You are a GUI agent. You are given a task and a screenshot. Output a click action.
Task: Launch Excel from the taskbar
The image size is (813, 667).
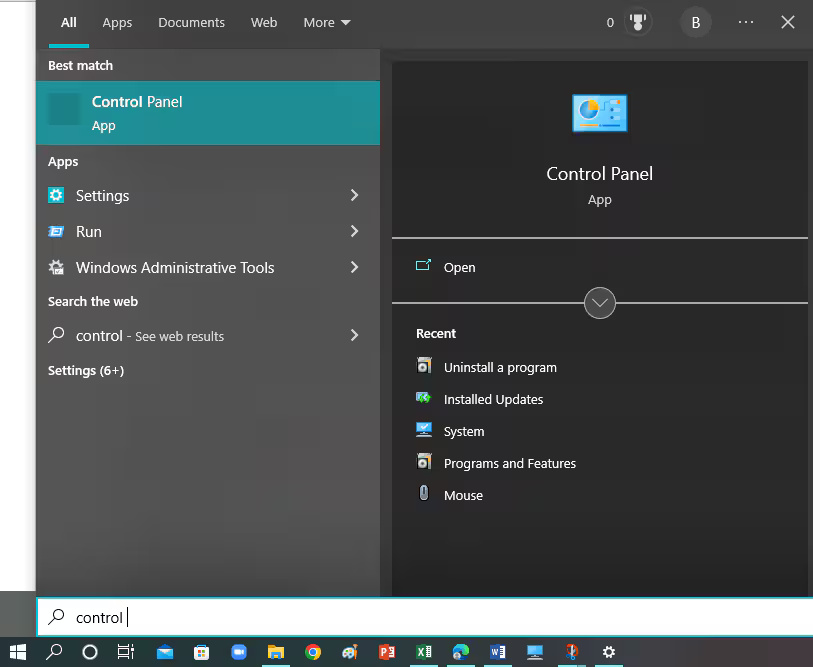point(423,652)
